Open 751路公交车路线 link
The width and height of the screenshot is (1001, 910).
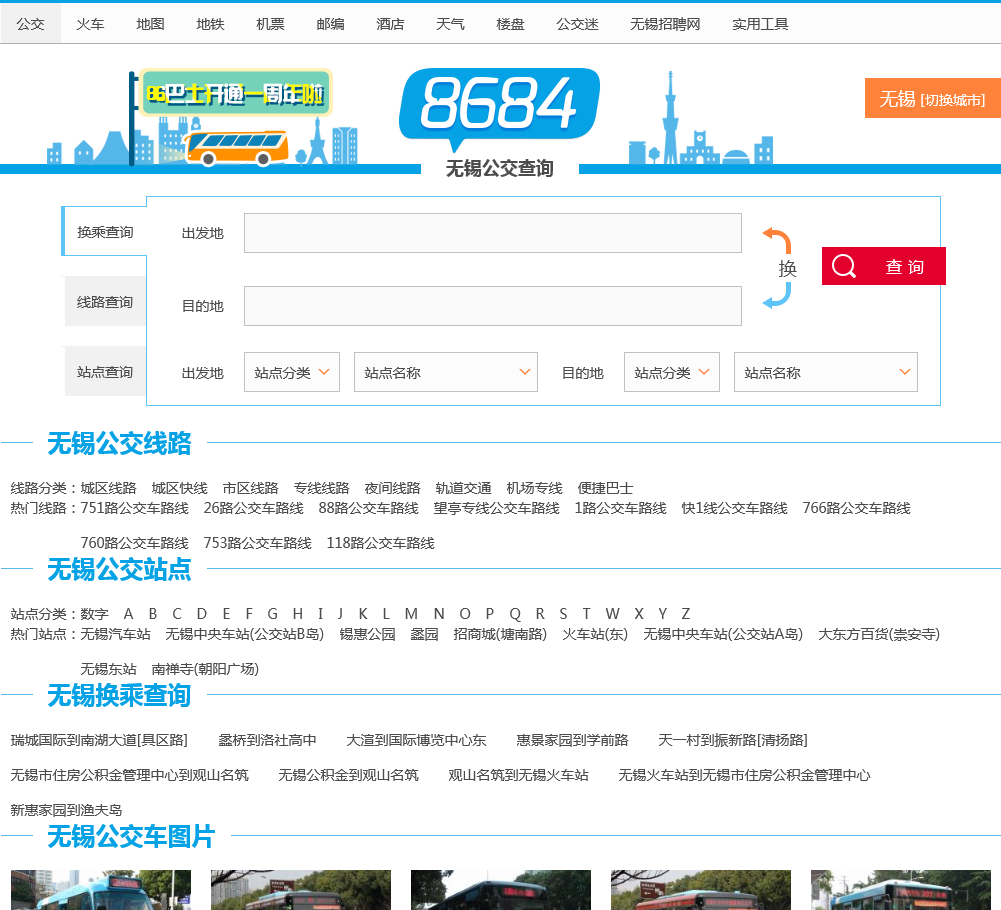pos(135,508)
